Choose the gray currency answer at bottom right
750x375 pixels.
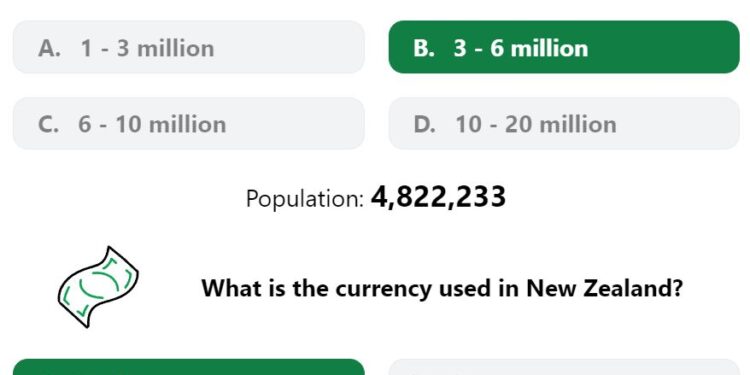point(564,367)
